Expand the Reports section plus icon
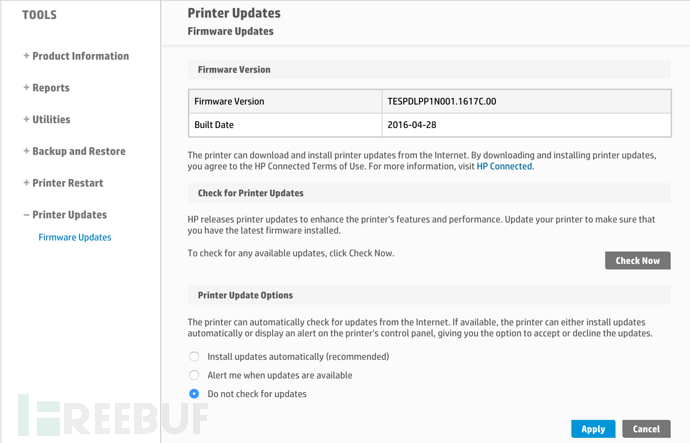 tap(26, 88)
